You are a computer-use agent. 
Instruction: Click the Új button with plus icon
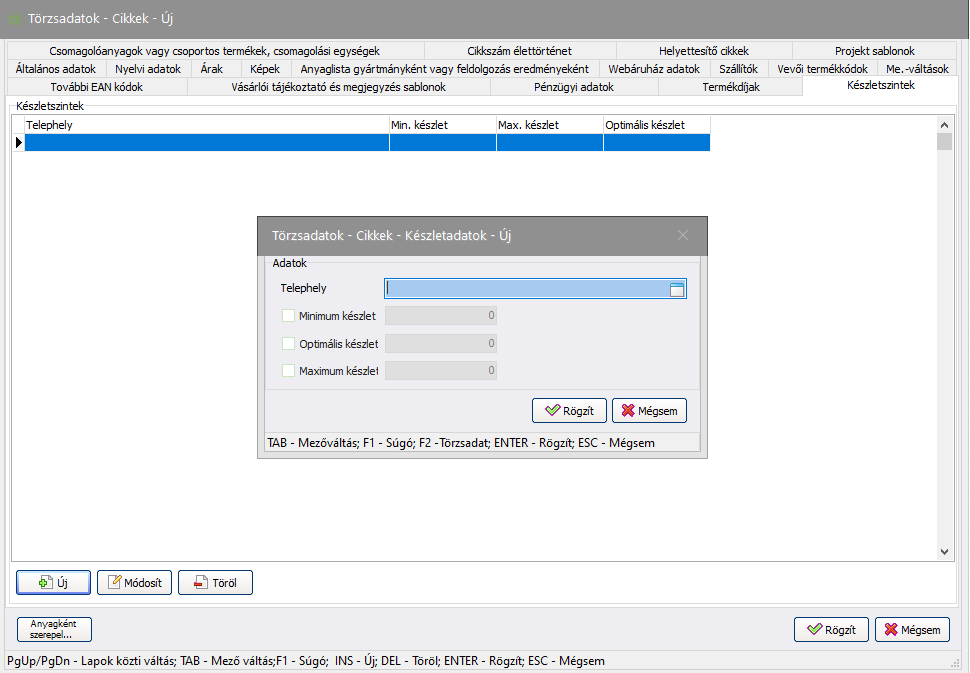coord(53,583)
